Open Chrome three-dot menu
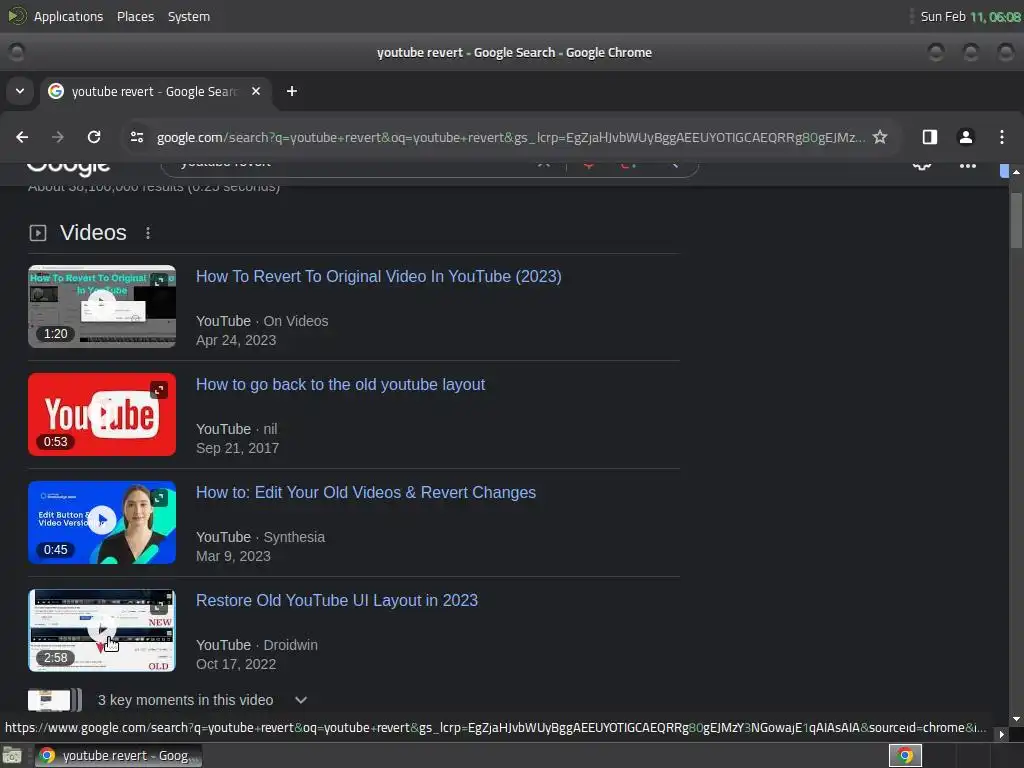 pos(1001,137)
